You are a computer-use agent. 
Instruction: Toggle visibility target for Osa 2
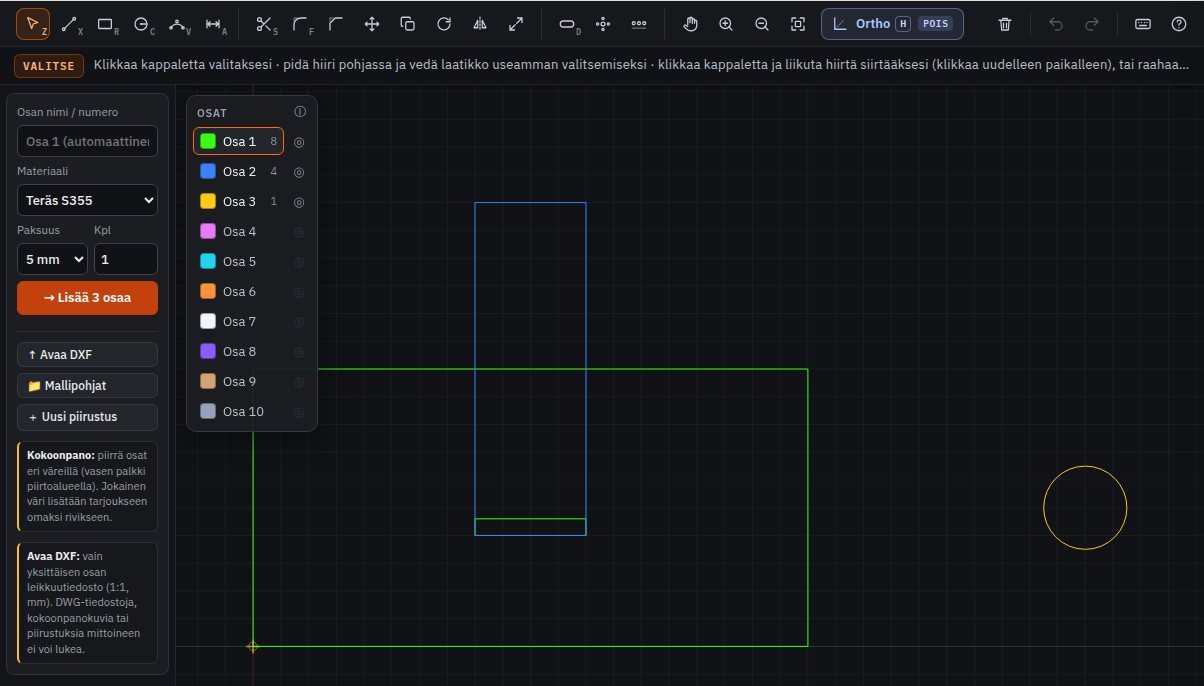(x=299, y=172)
